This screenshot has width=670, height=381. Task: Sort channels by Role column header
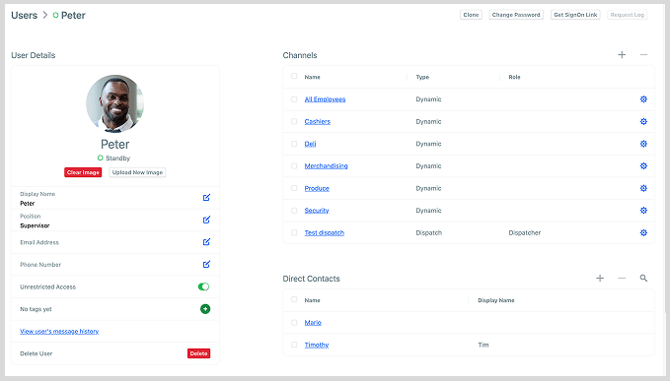514,77
